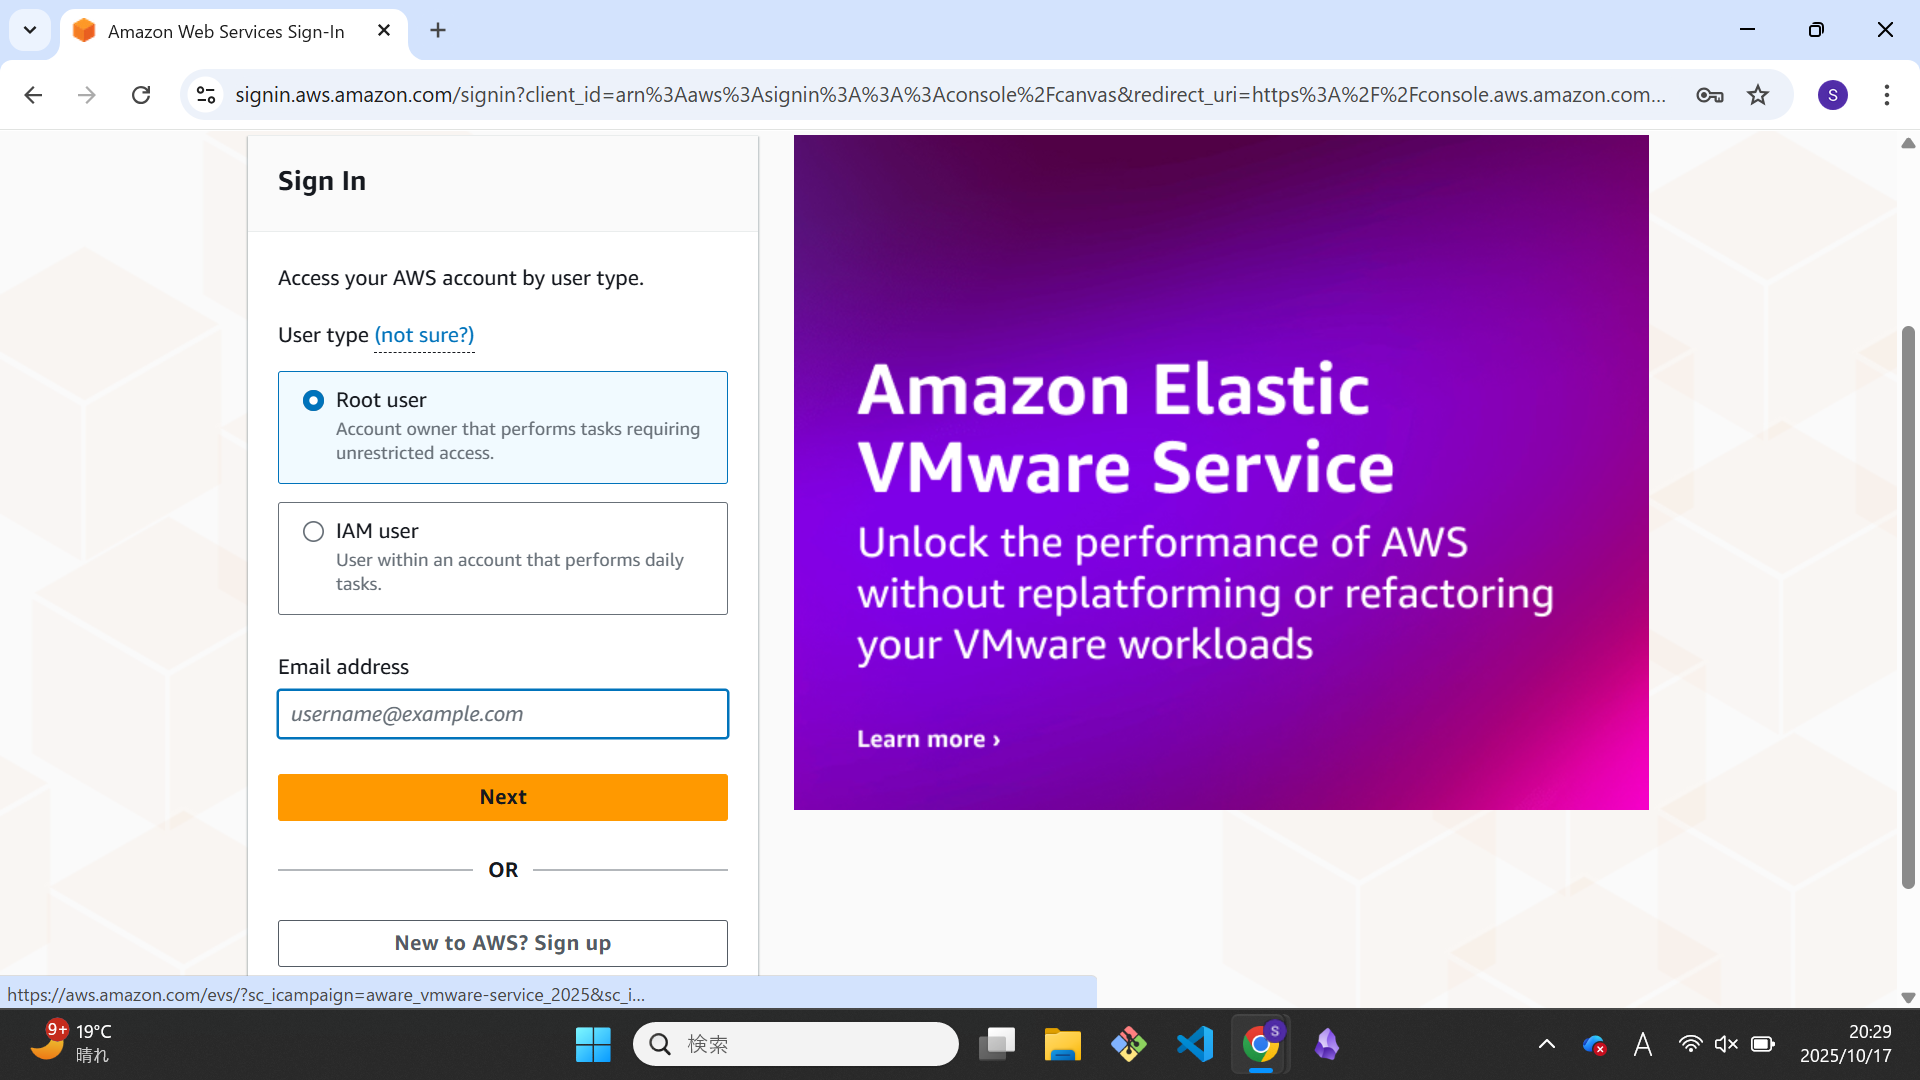Click the 'not sure?' user type link
Screen dimensions: 1920x1080
click(424, 335)
